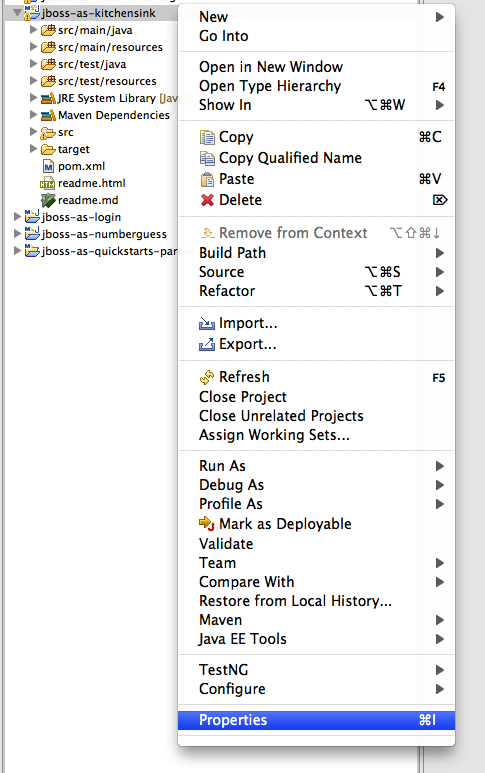Expand the jboss-as-quickstarts-parent project
This screenshot has width=485, height=773.
(17, 250)
